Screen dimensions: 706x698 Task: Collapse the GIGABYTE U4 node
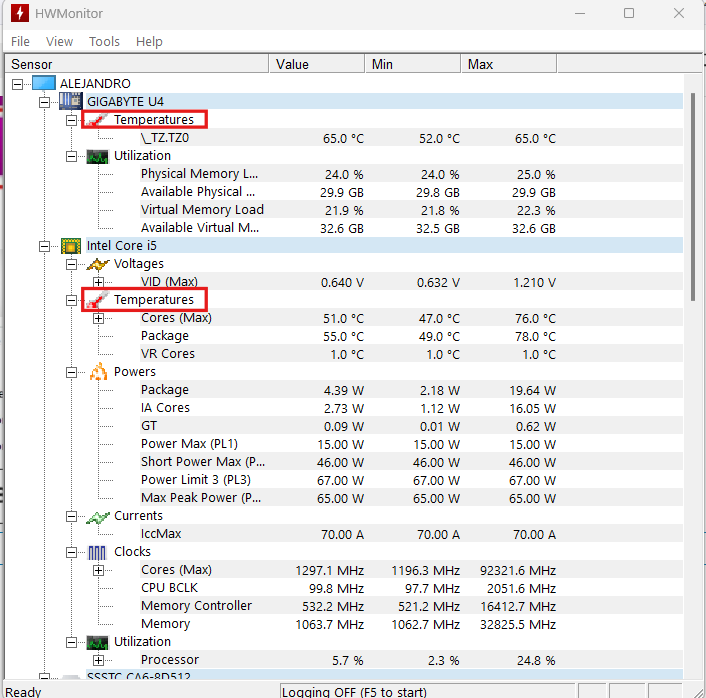coord(44,102)
